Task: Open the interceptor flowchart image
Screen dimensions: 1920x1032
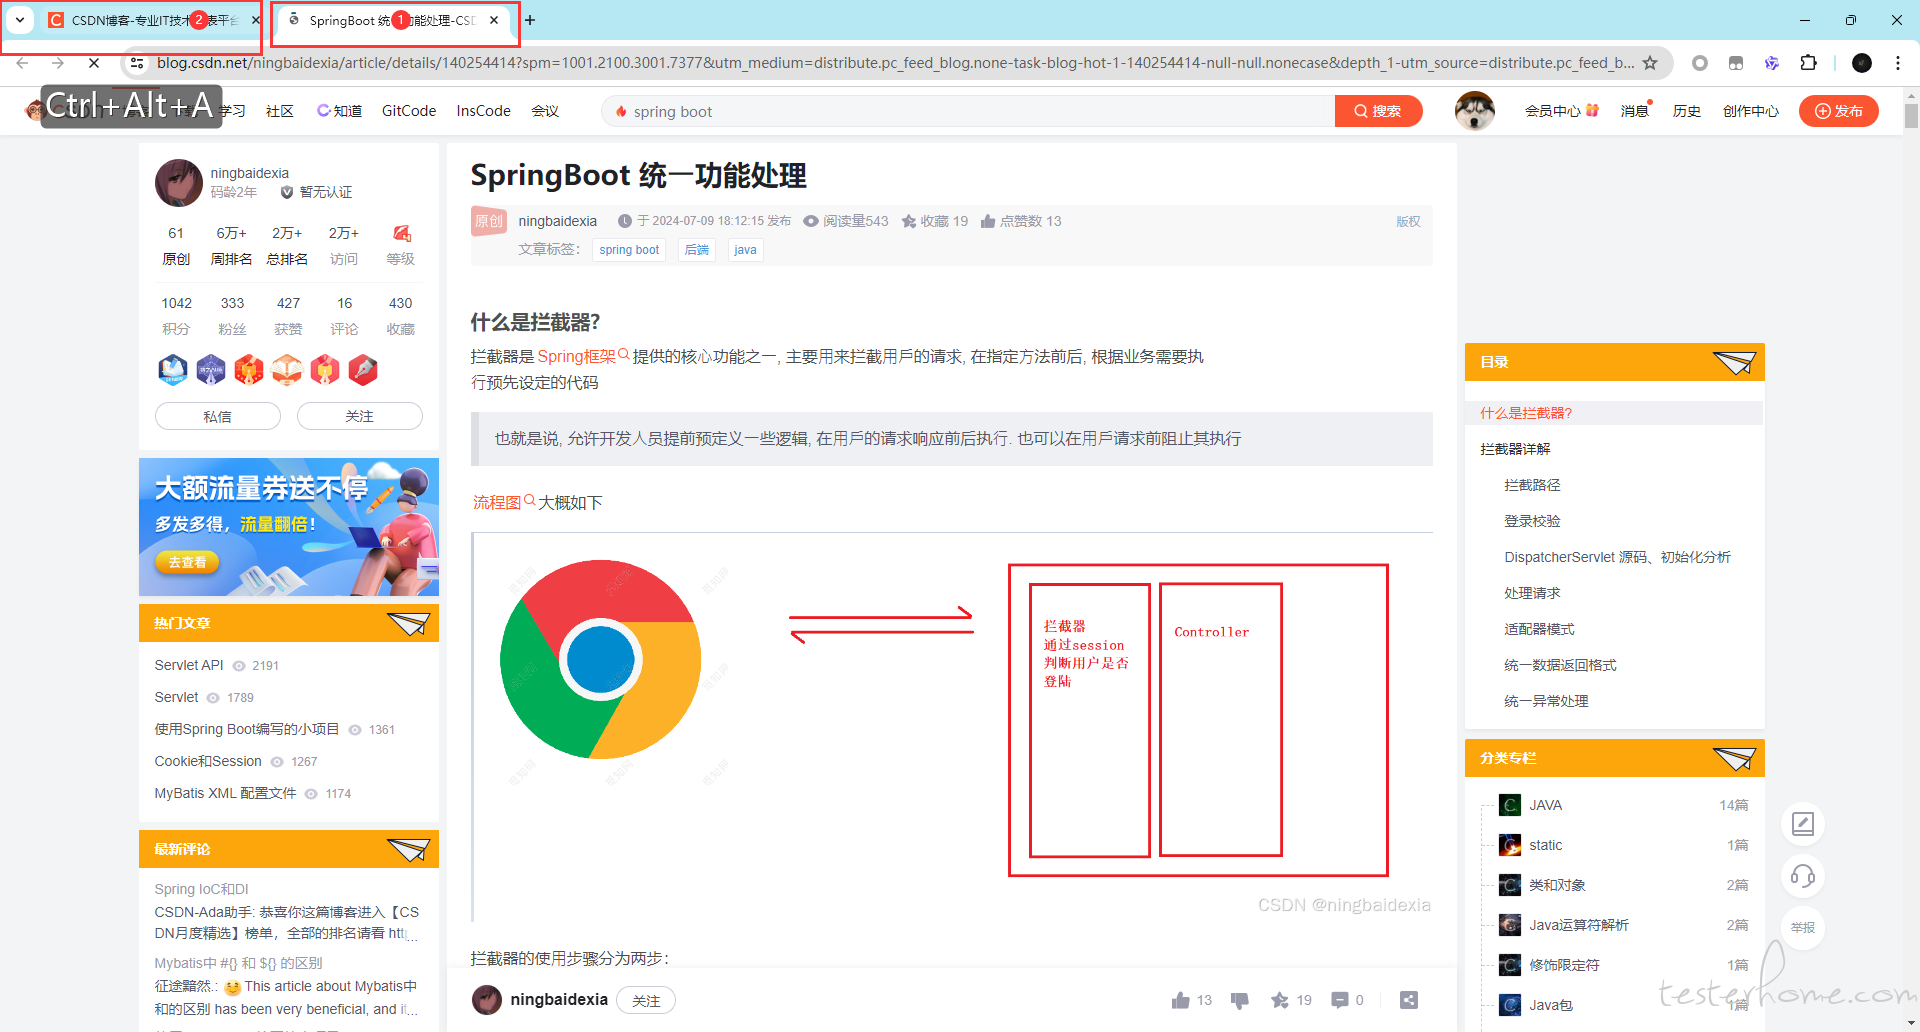Action: click(952, 727)
